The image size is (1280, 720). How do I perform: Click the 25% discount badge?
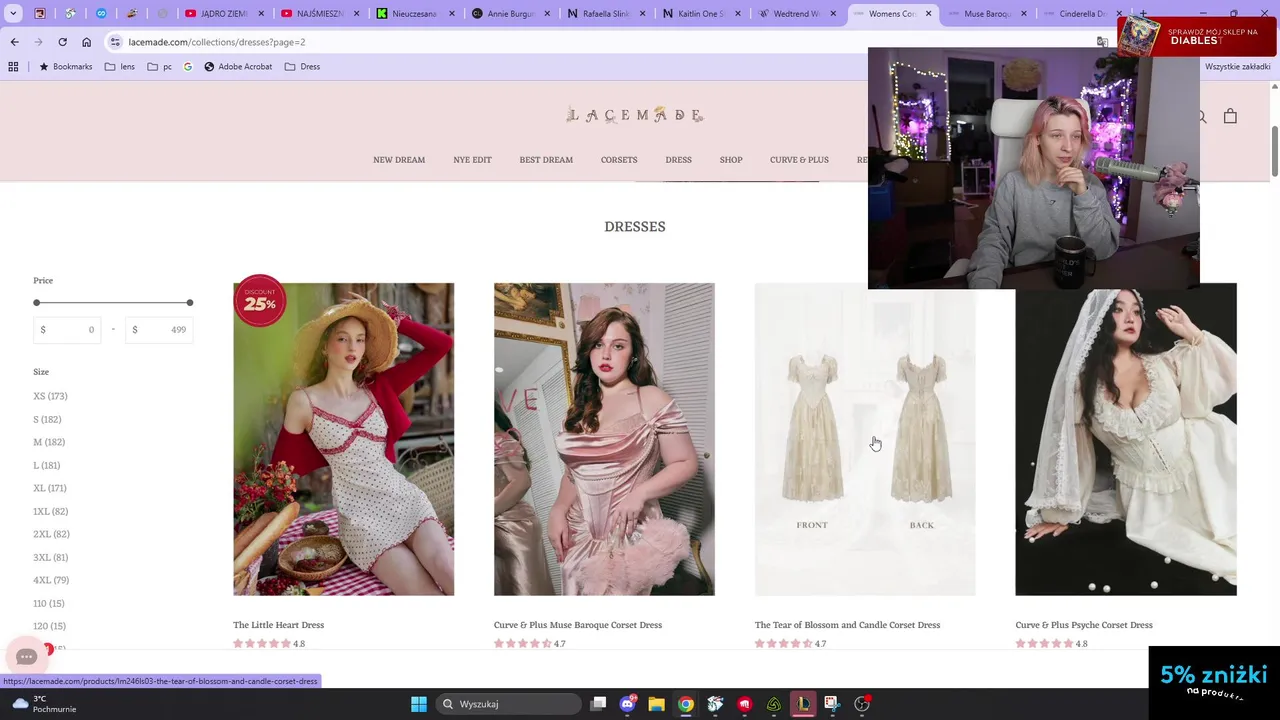260,302
